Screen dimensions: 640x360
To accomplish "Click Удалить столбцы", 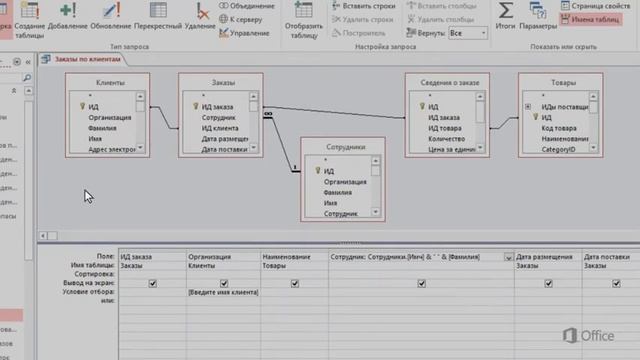I will (x=440, y=19).
